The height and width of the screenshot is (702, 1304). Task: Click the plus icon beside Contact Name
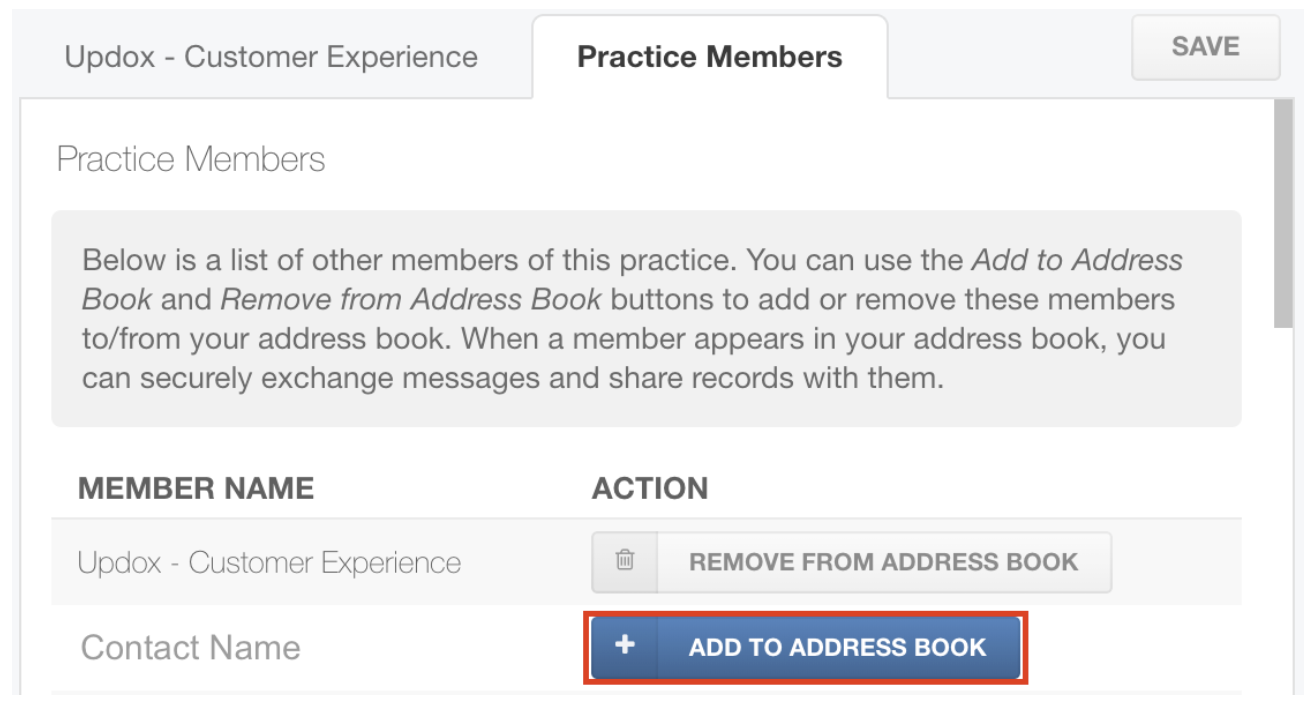[625, 646]
